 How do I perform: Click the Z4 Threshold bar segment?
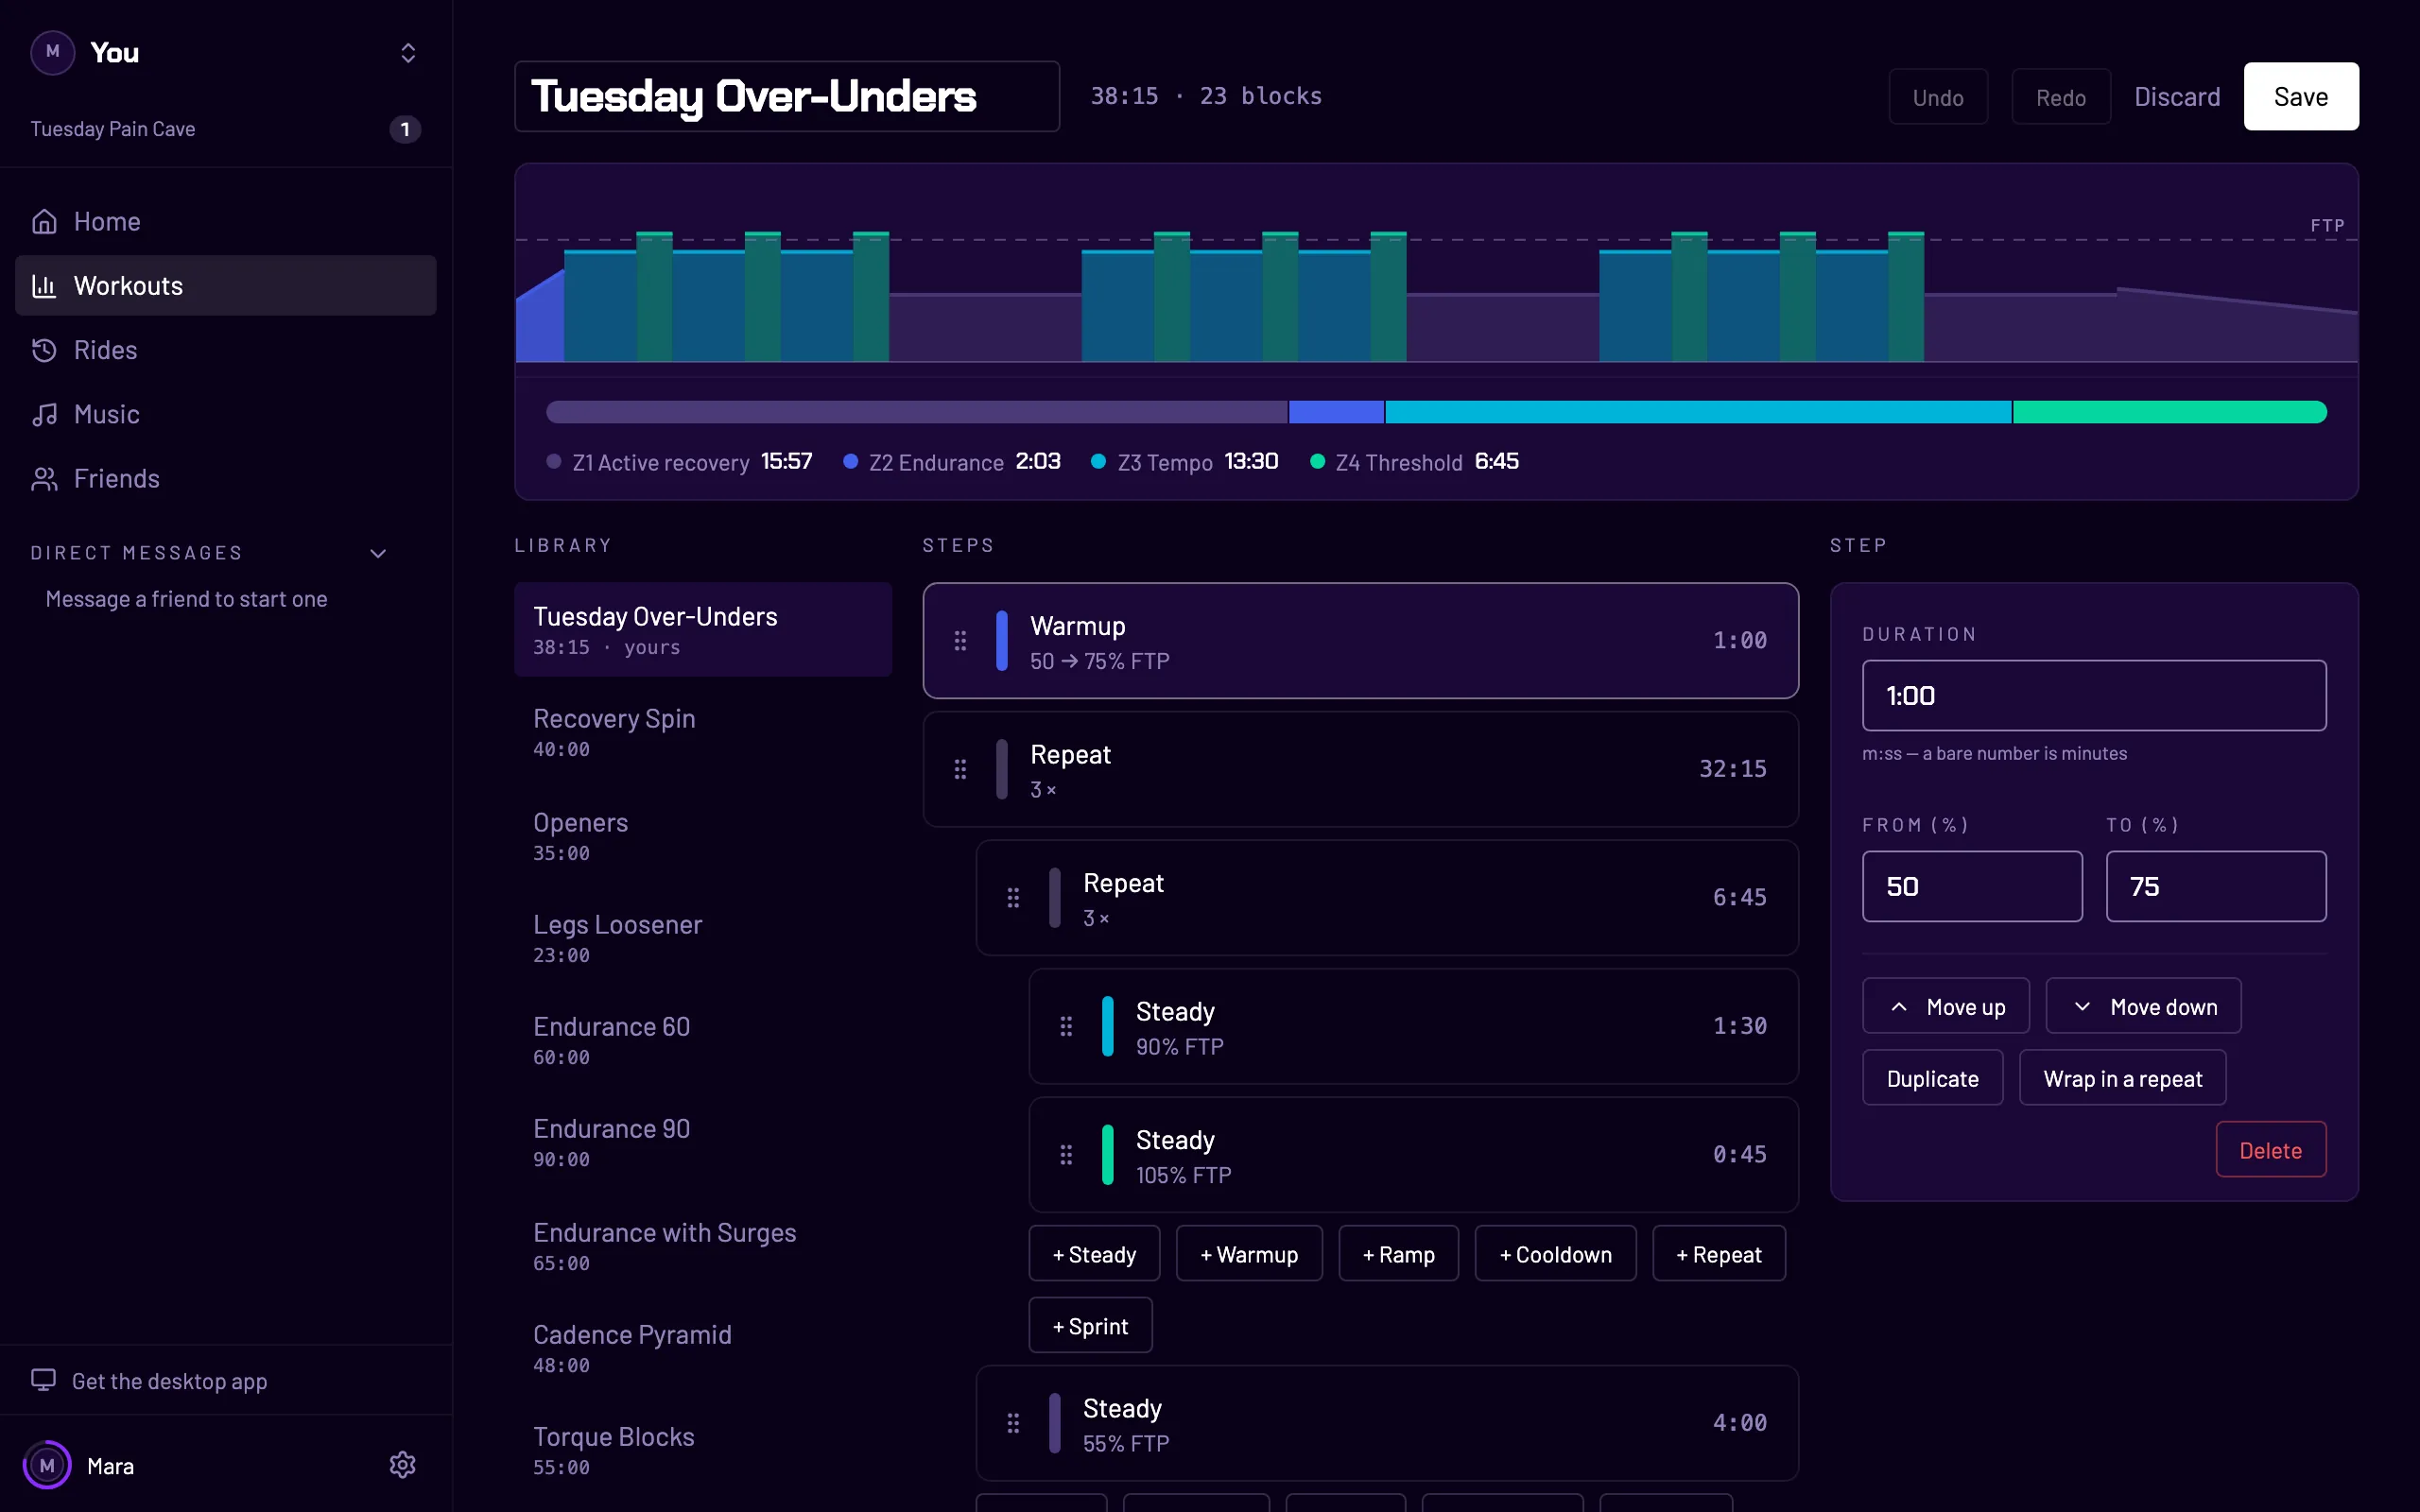click(x=2170, y=412)
